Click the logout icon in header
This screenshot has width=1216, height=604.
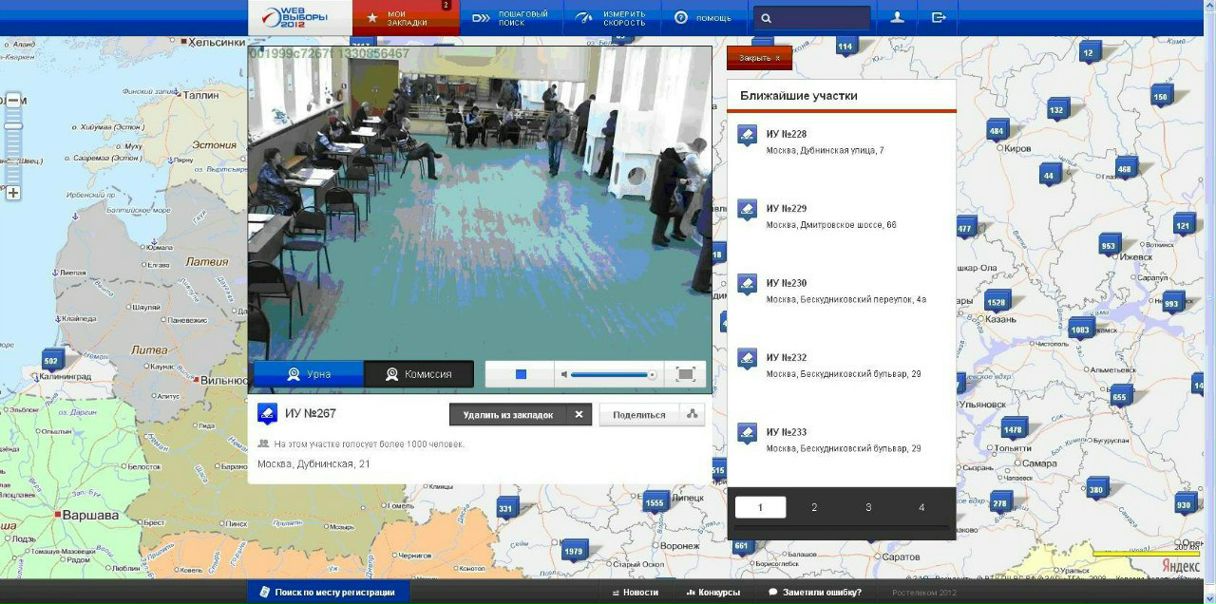pos(938,18)
